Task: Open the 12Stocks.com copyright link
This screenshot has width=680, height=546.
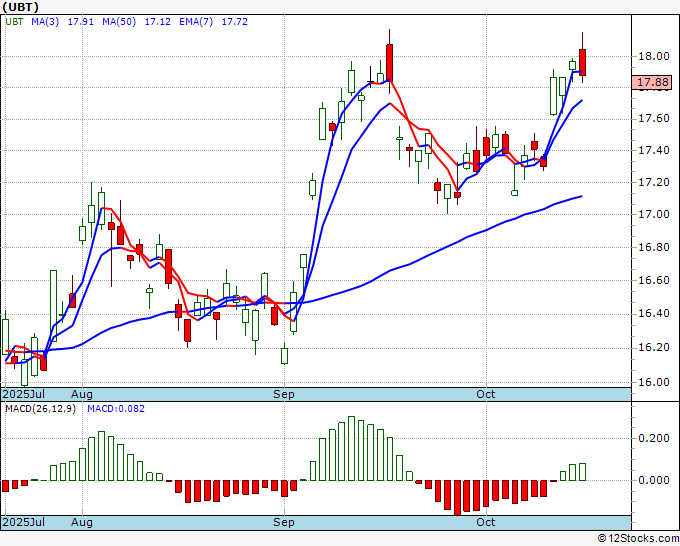Action: pyautogui.click(x=638, y=539)
